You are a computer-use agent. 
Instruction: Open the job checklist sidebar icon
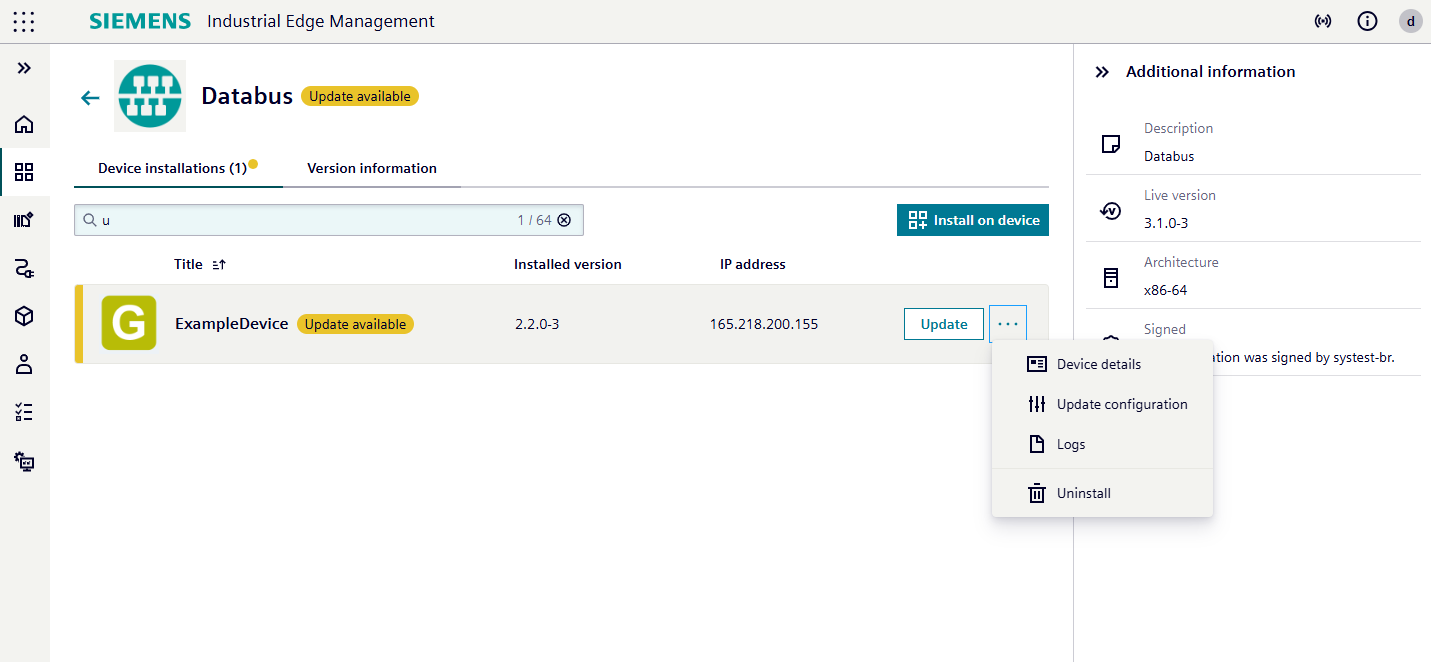[x=24, y=412]
